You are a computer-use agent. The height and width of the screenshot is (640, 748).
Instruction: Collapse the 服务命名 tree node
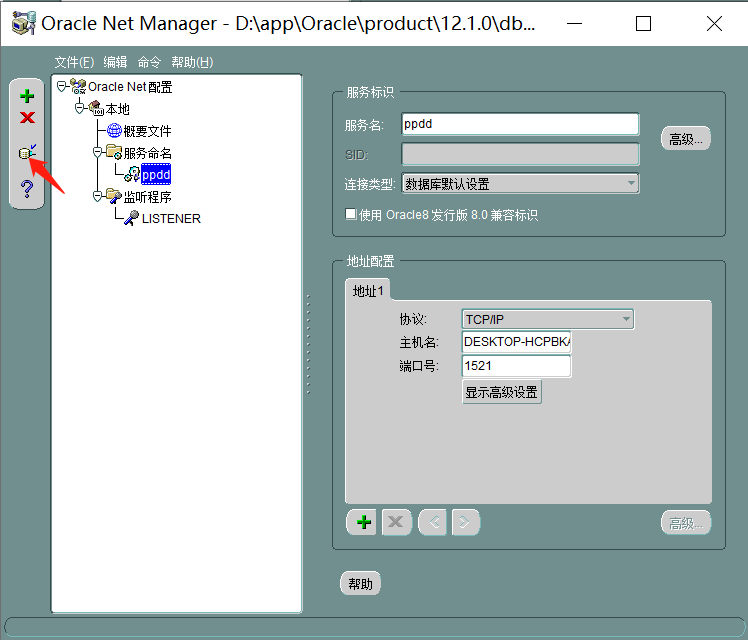[97, 152]
